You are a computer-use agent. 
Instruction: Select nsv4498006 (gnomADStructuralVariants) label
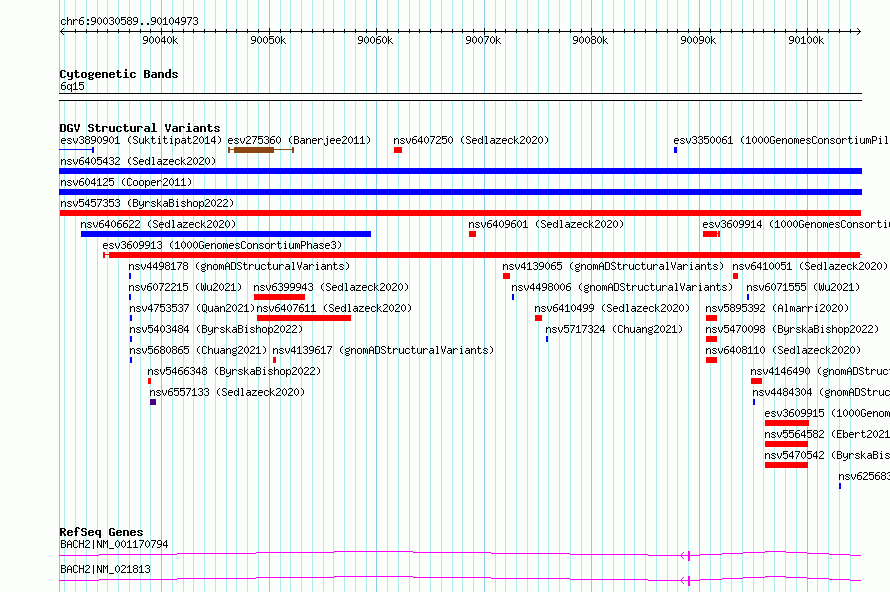[x=622, y=287]
